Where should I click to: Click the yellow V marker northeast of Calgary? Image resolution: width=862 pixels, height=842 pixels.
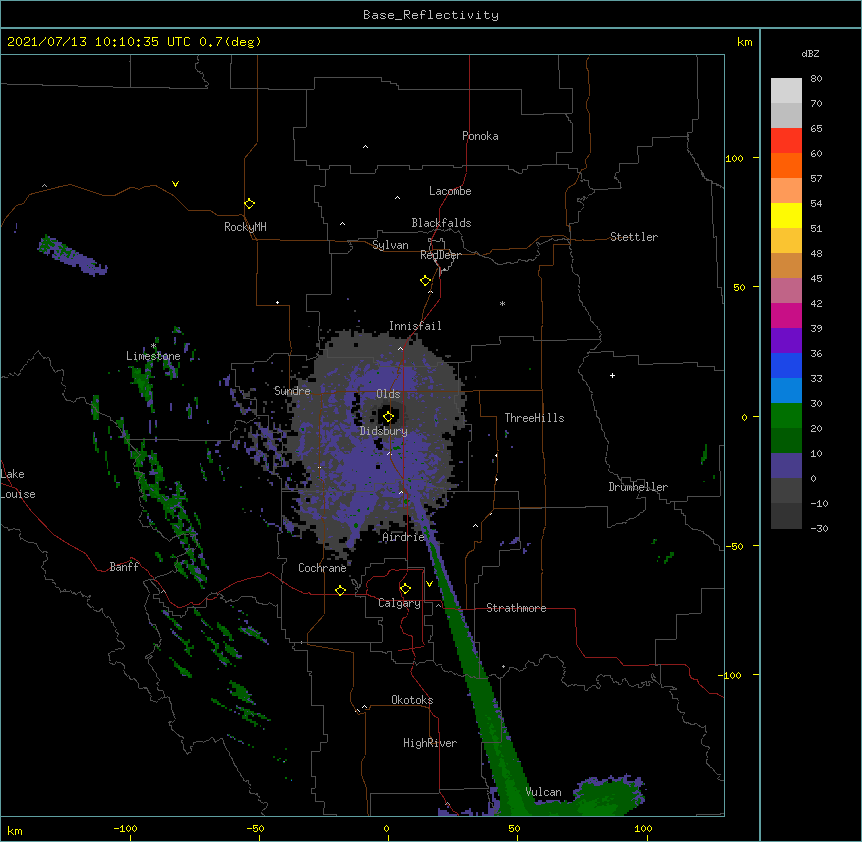point(429,584)
